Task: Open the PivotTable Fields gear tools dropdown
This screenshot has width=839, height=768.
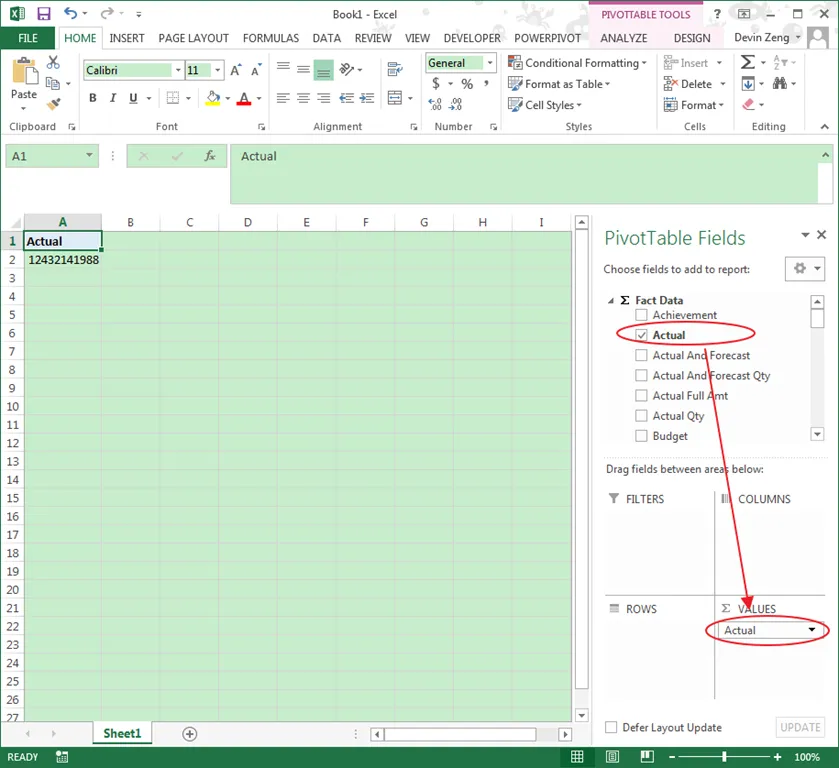Action: [x=805, y=269]
